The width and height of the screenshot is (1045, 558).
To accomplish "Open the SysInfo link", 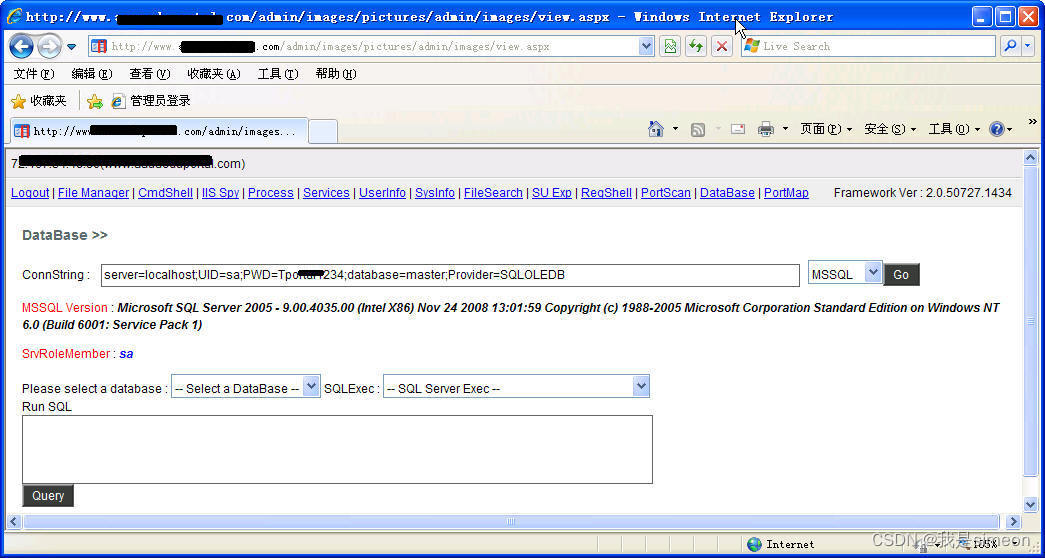I will click(435, 193).
